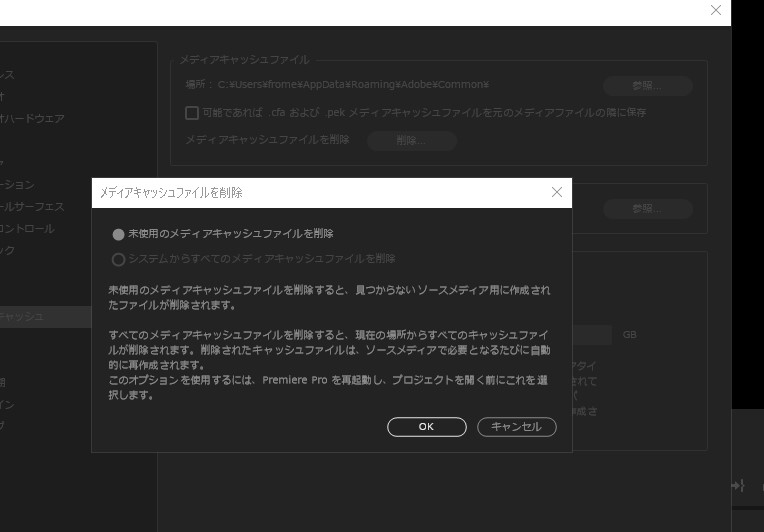Select the デバイスコントロール category in sidebar
The width and height of the screenshot is (764, 532).
pos(28,229)
